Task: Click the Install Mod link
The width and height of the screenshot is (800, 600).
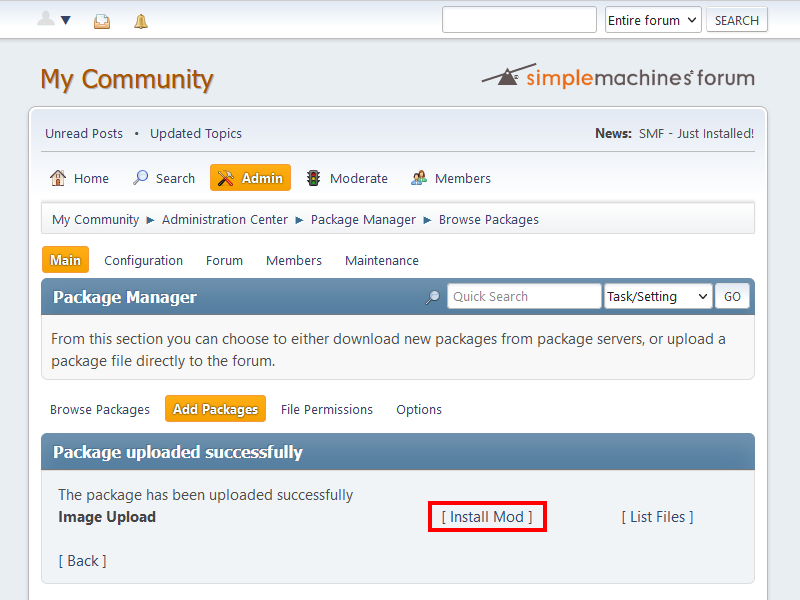Action: 487,517
